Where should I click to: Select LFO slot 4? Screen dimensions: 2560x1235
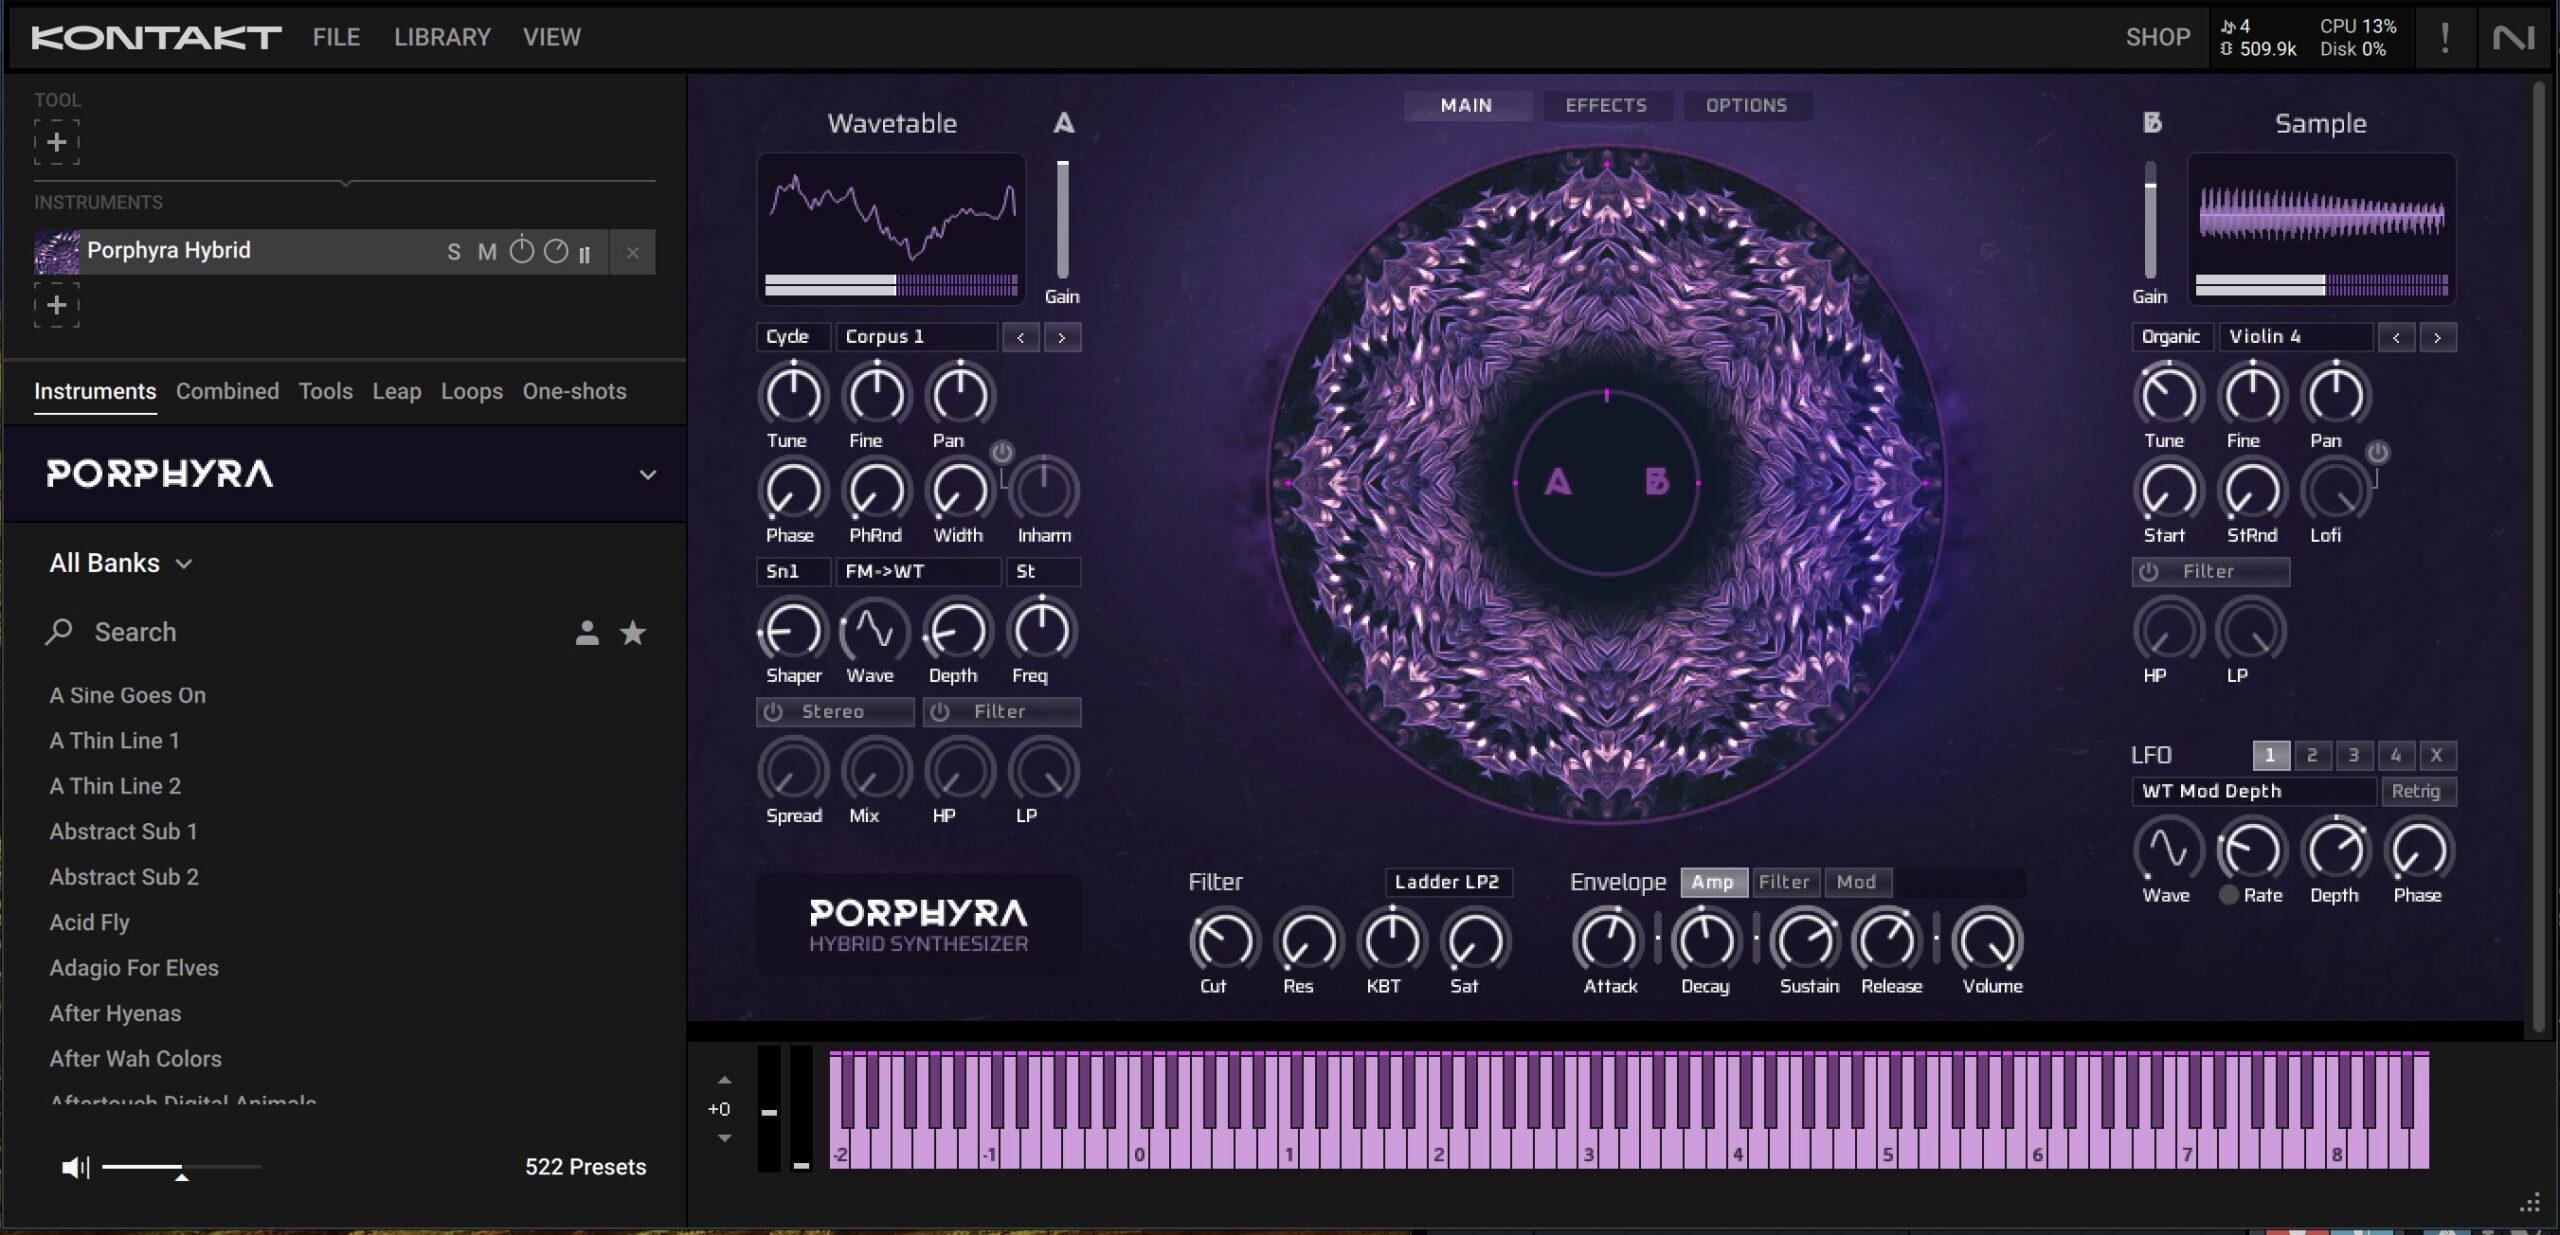(2396, 755)
